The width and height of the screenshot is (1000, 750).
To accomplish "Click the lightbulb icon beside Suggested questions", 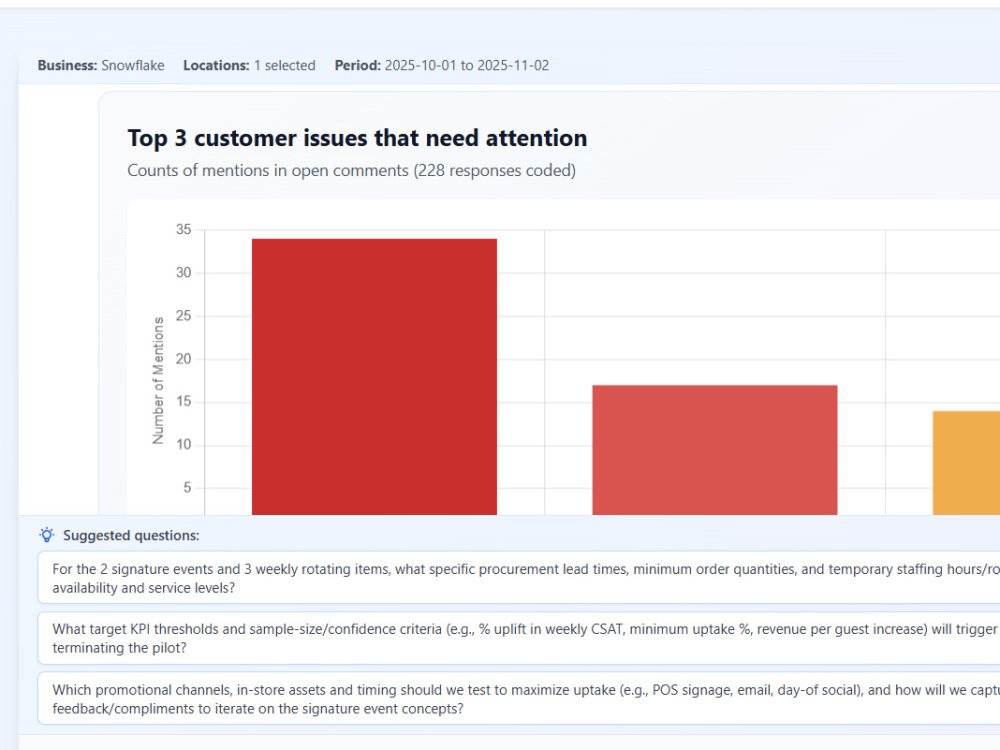I will pyautogui.click(x=47, y=534).
